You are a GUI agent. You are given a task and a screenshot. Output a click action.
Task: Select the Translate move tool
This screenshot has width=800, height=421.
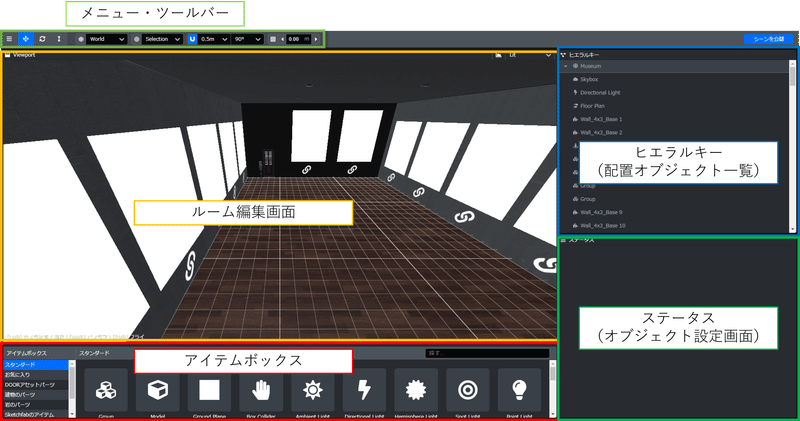click(x=26, y=39)
